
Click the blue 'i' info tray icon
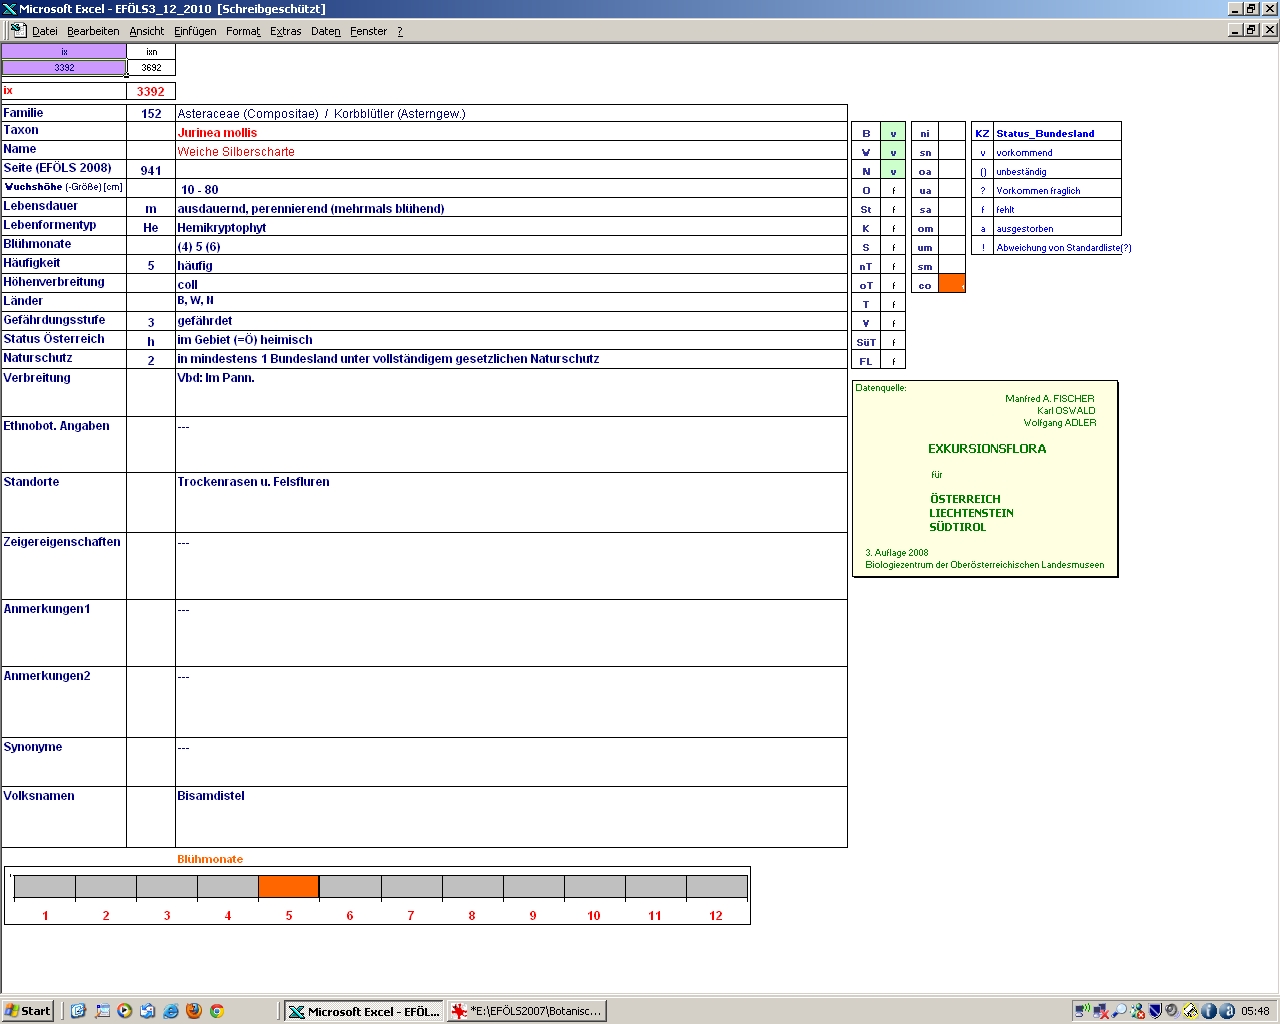pyautogui.click(x=1209, y=1011)
